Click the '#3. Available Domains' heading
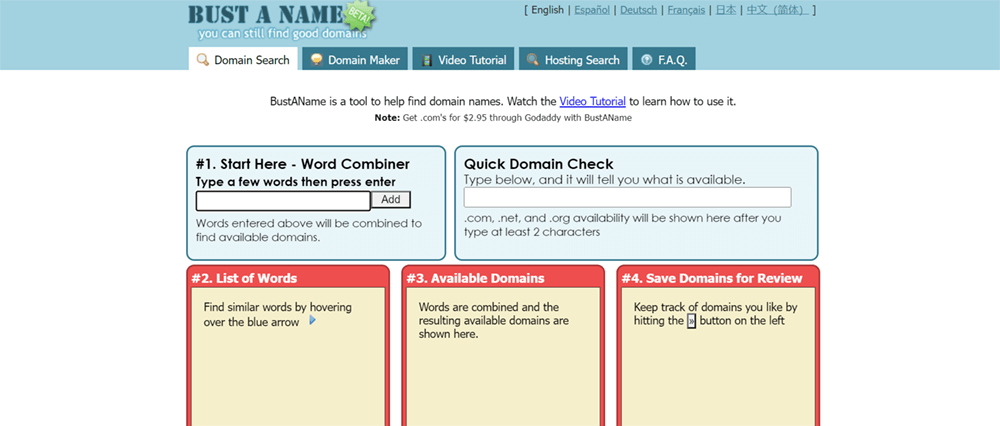 (x=476, y=278)
